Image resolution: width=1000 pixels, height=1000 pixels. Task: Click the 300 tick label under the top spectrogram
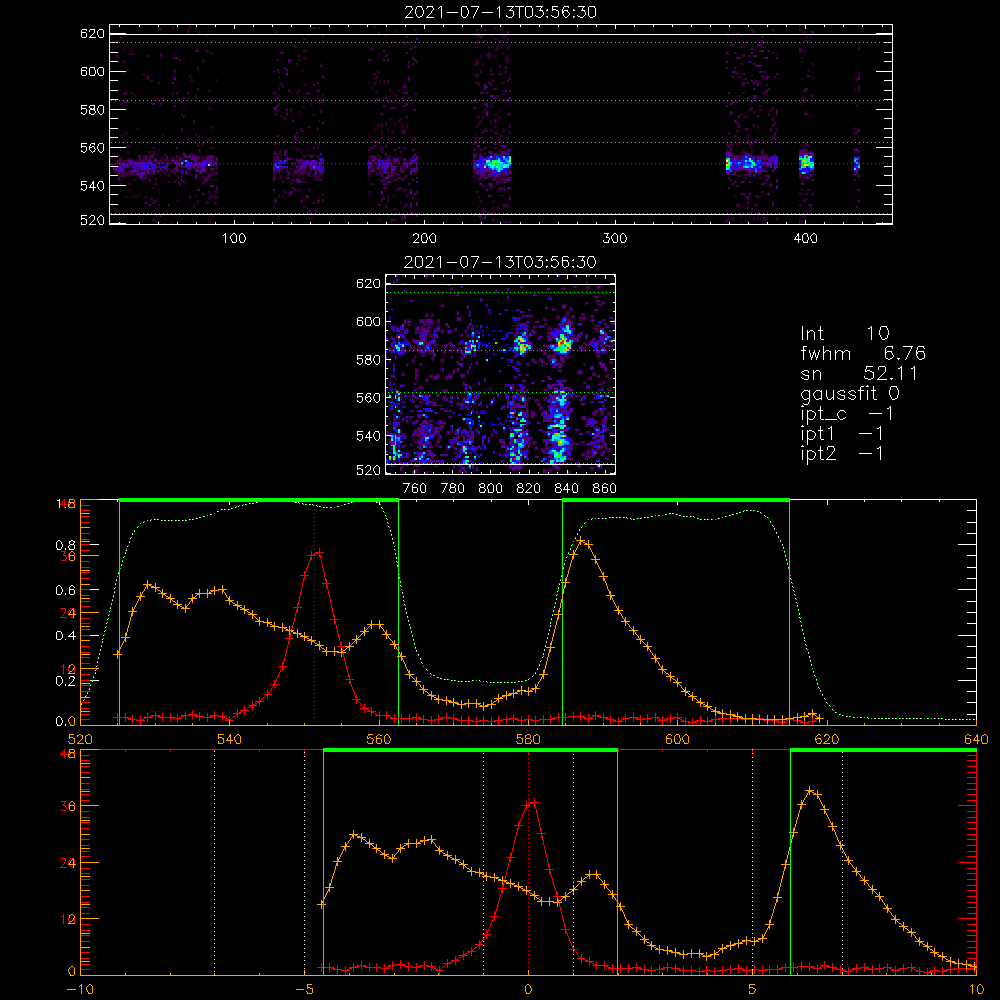pos(615,239)
